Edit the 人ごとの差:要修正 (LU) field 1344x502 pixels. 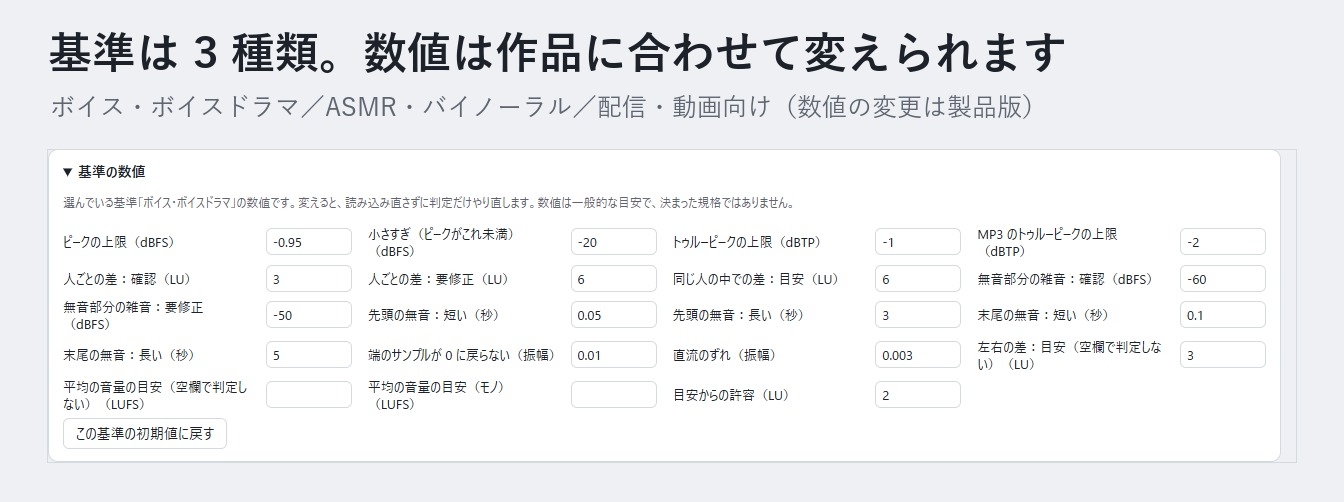click(x=614, y=279)
